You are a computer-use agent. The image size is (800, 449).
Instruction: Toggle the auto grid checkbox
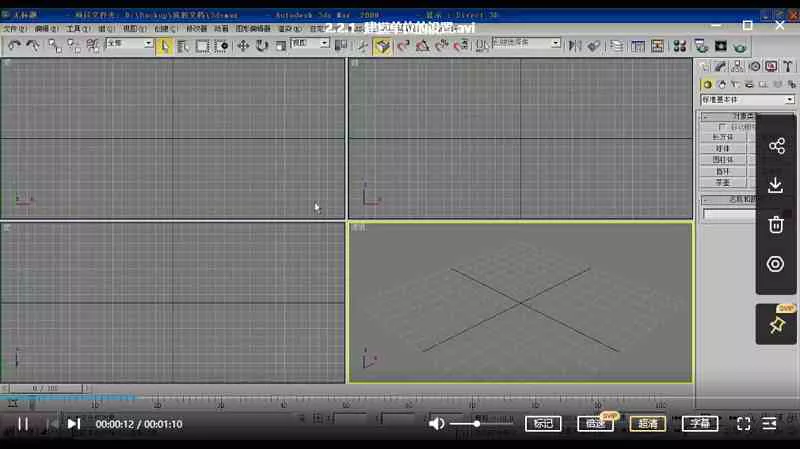tap(722, 127)
